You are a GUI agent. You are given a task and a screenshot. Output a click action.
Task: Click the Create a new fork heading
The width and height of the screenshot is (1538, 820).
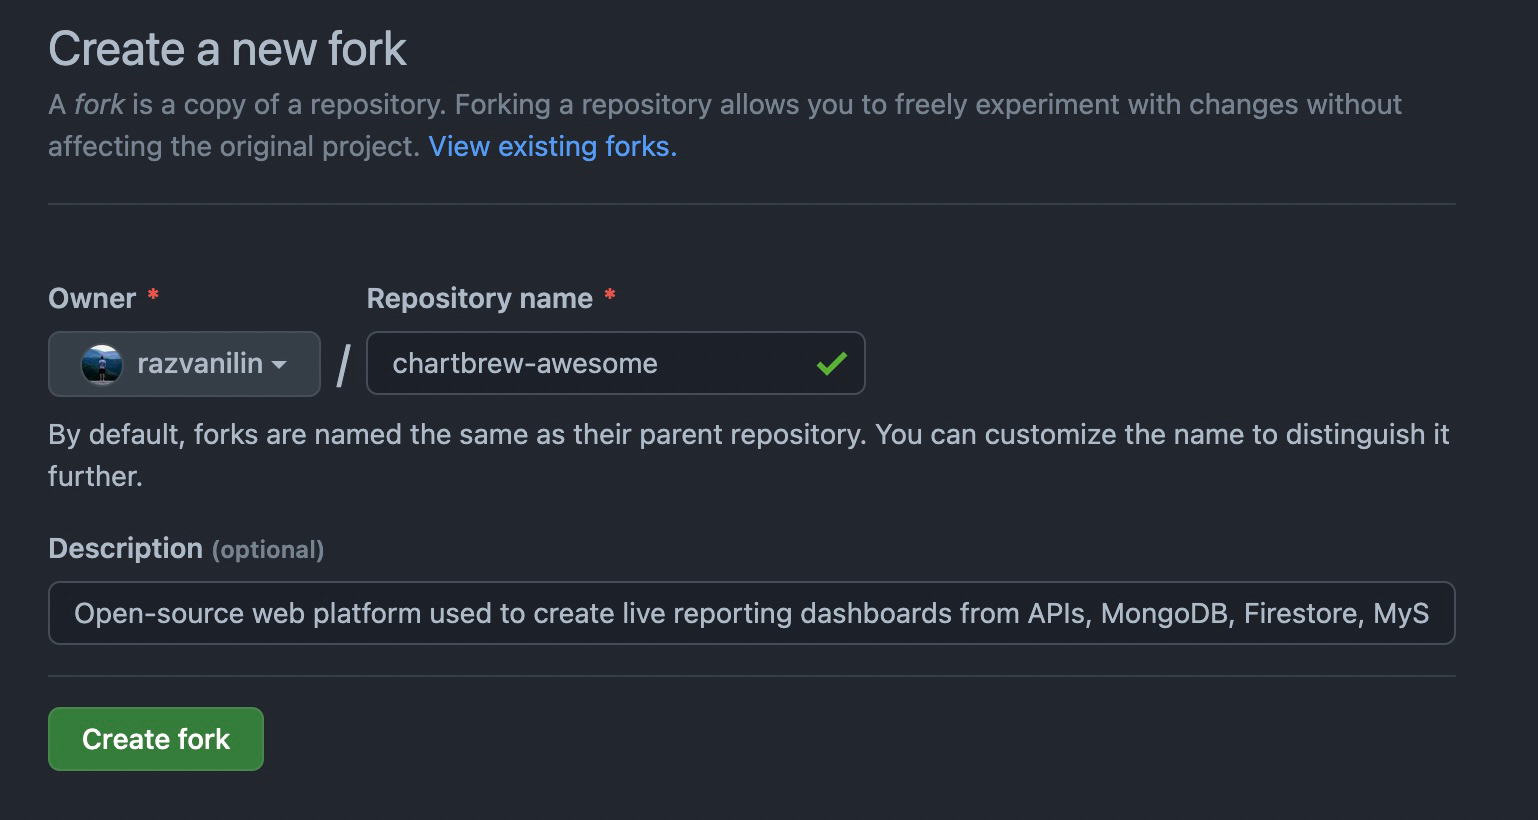227,49
